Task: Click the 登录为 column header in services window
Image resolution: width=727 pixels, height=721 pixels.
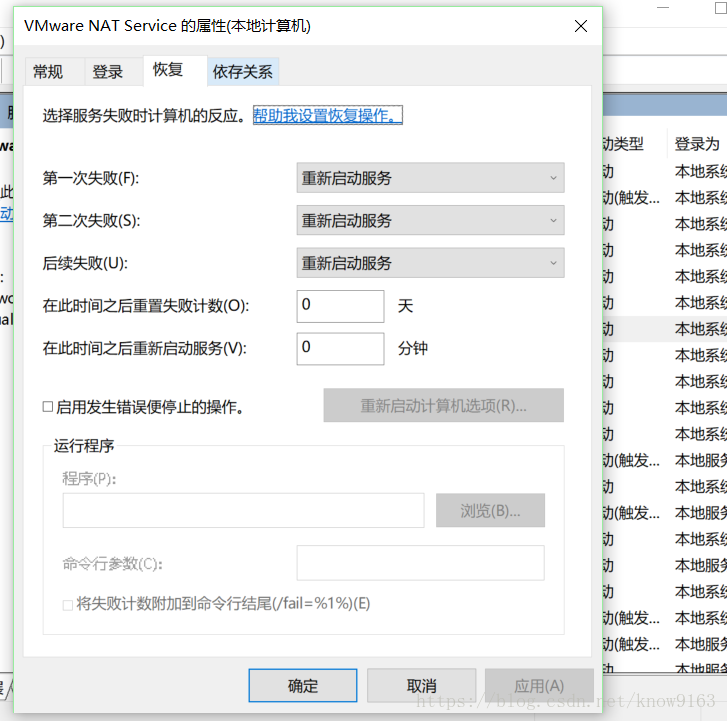Action: (x=697, y=144)
